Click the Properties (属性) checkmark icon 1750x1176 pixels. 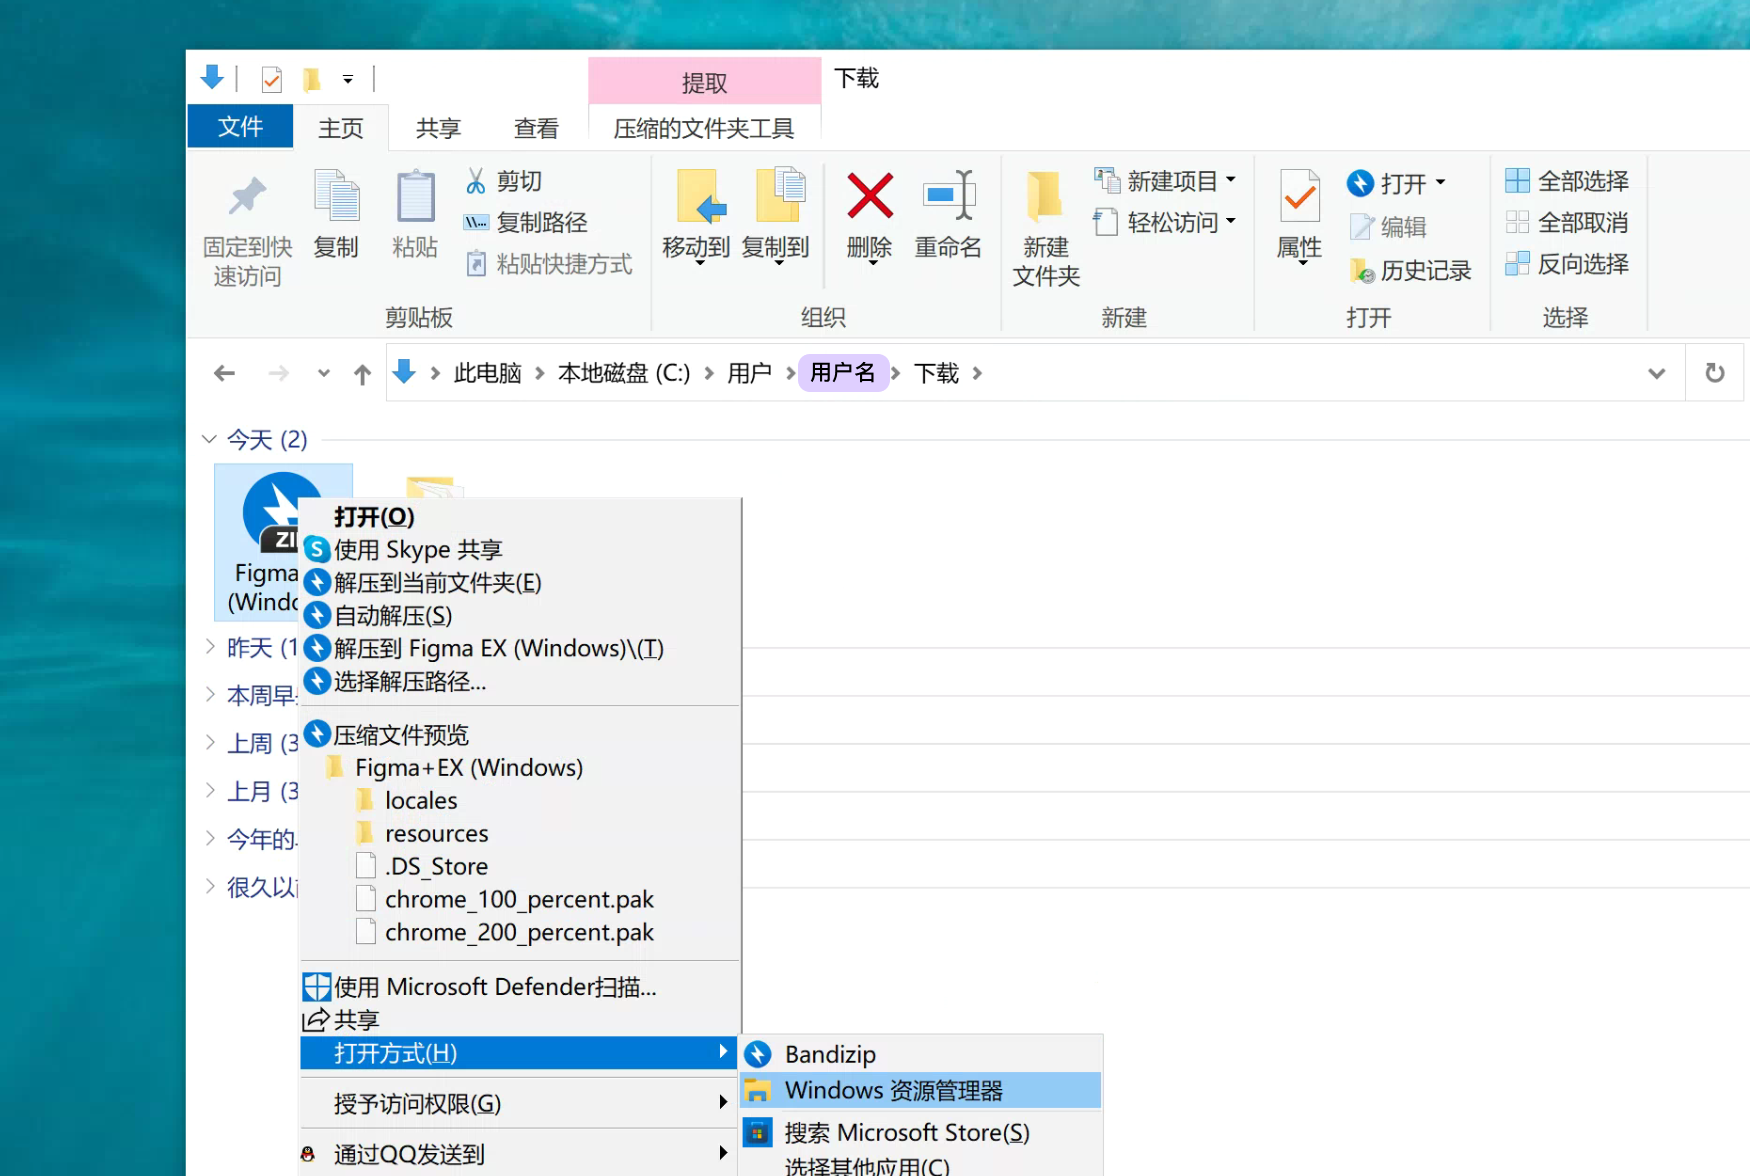1299,196
